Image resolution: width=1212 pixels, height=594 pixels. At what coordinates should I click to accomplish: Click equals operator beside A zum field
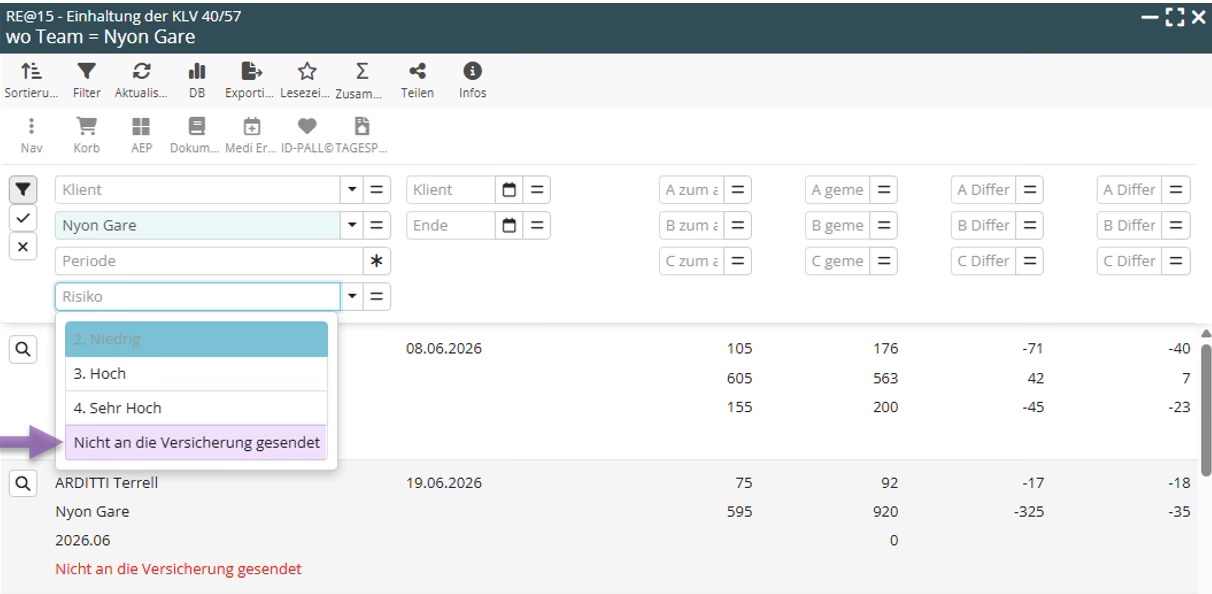[738, 190]
